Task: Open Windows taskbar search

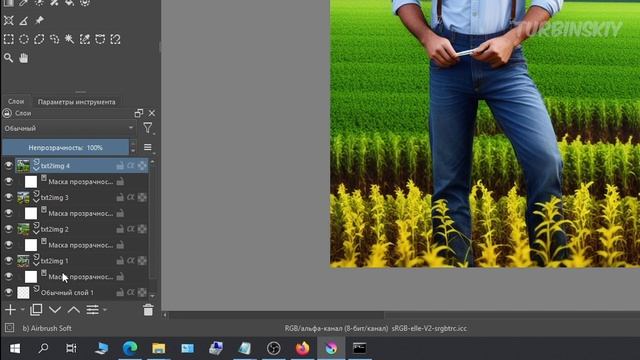Action: coord(43,348)
